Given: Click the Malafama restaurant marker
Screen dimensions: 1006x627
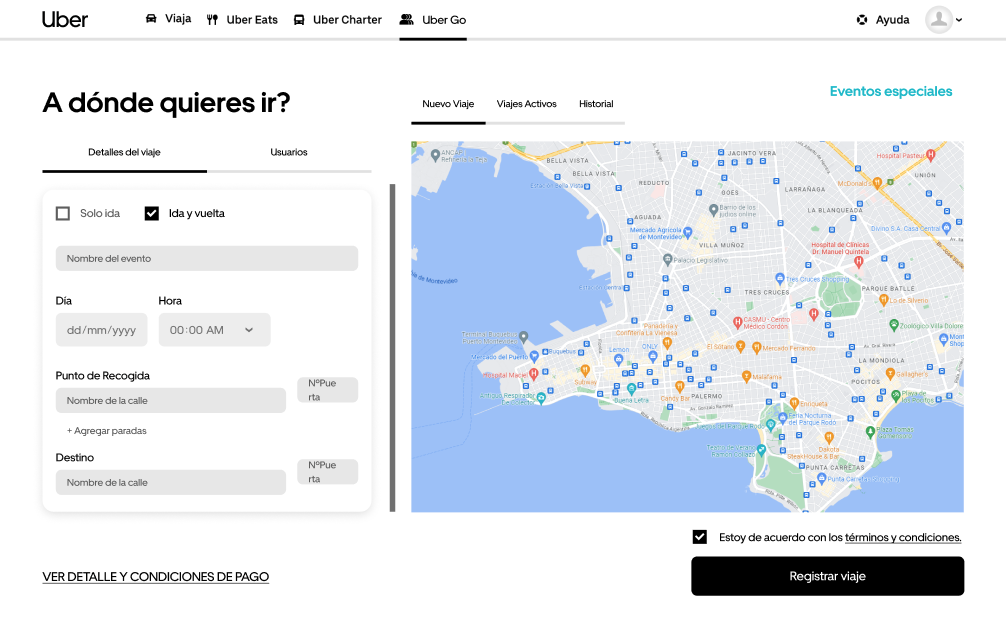Looking at the screenshot, I should coord(746,377).
